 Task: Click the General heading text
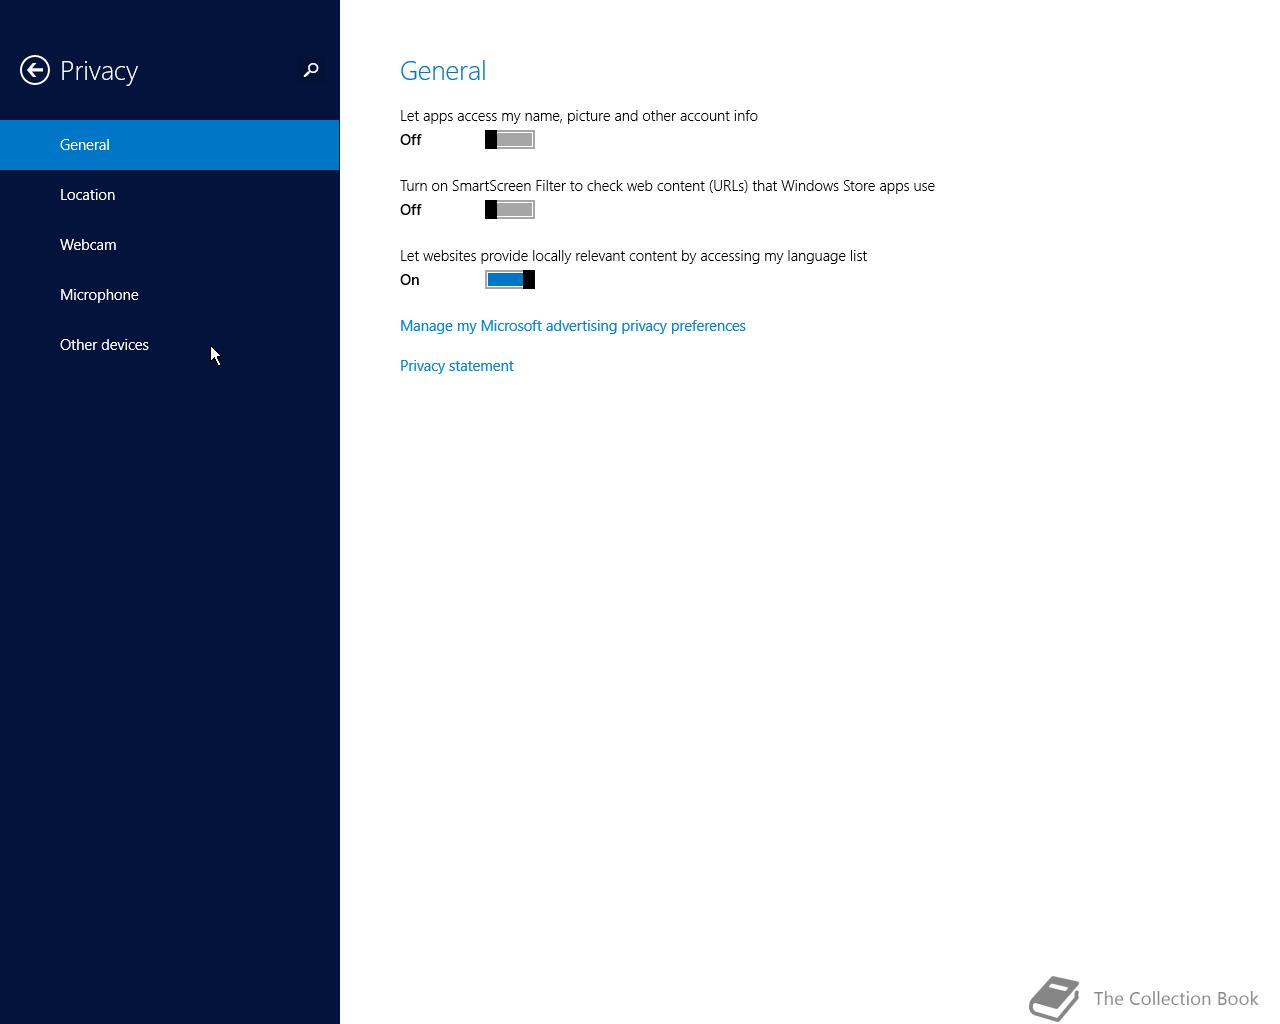[x=443, y=71]
